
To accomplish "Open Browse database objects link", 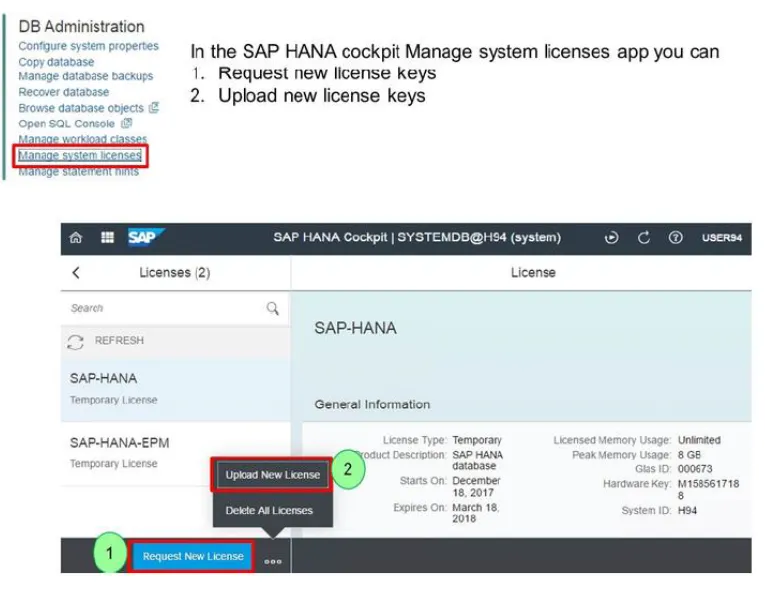I will [x=81, y=108].
